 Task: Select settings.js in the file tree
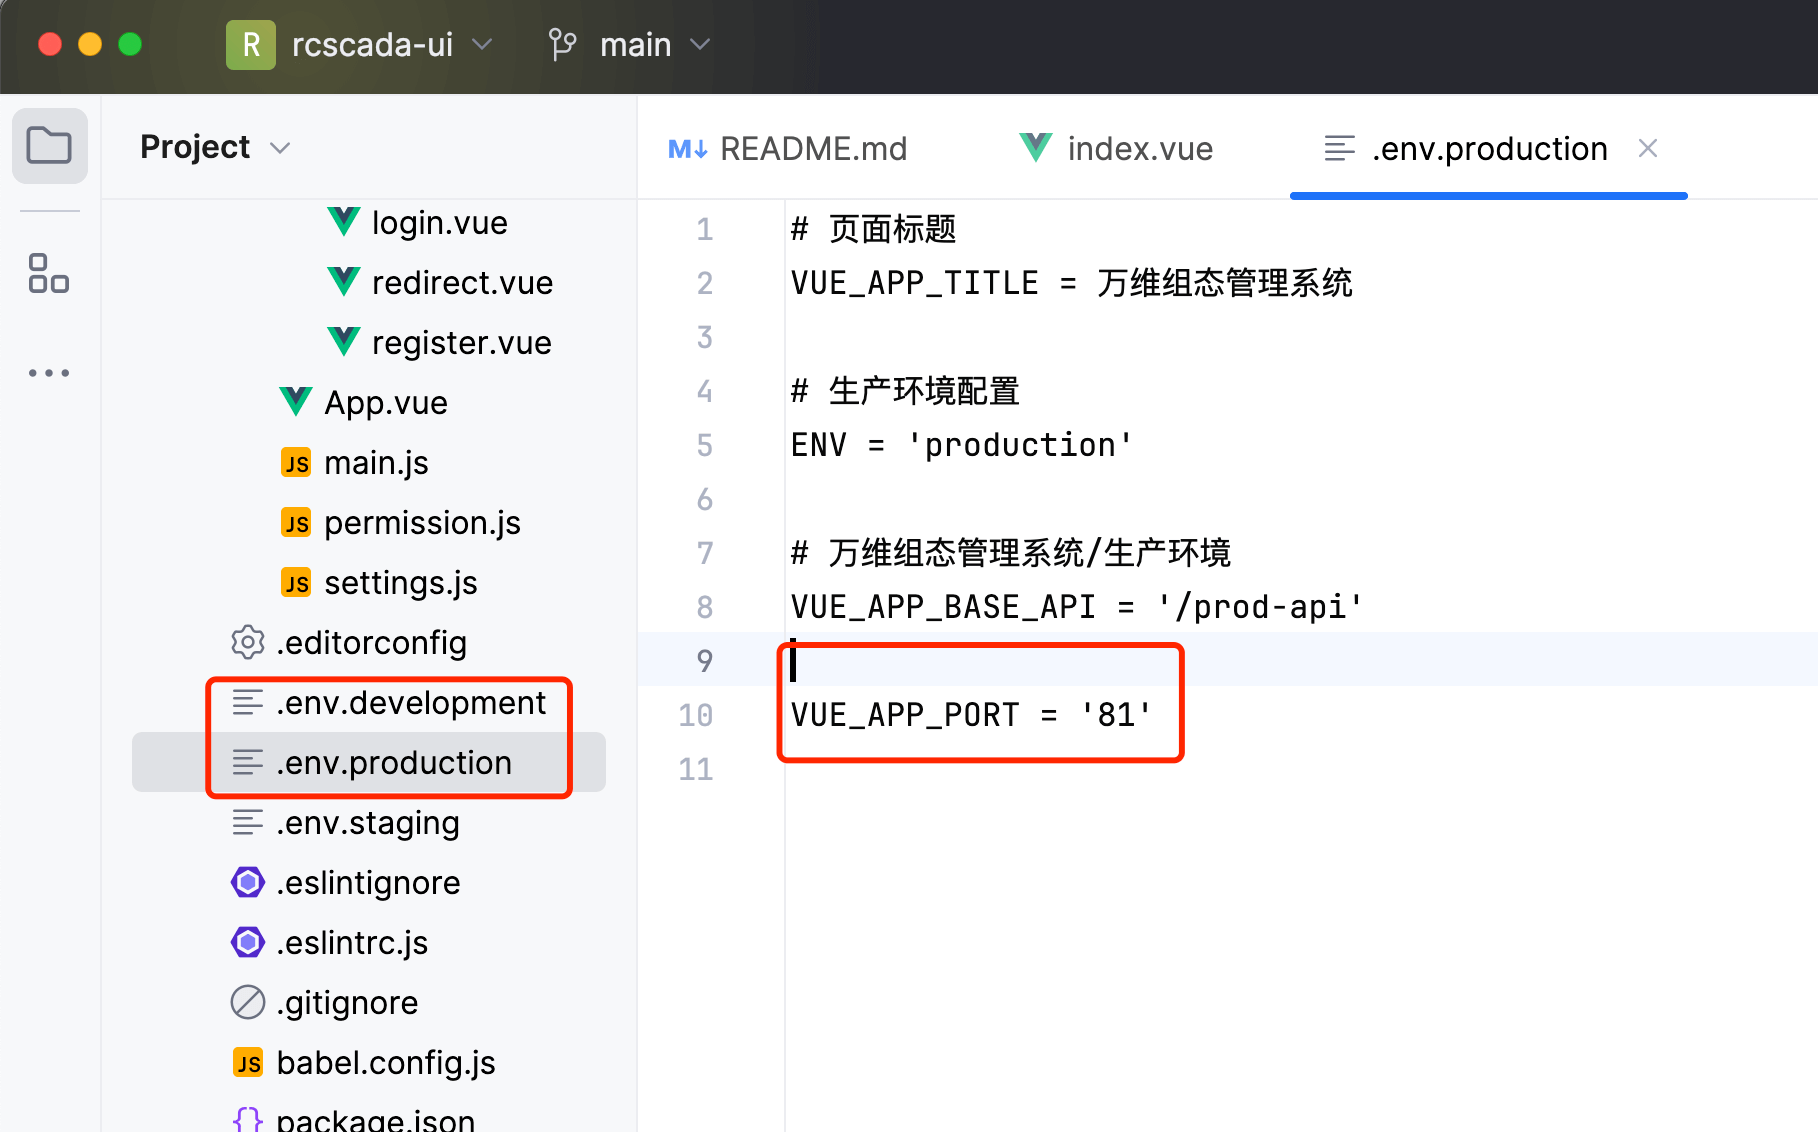[x=400, y=583]
